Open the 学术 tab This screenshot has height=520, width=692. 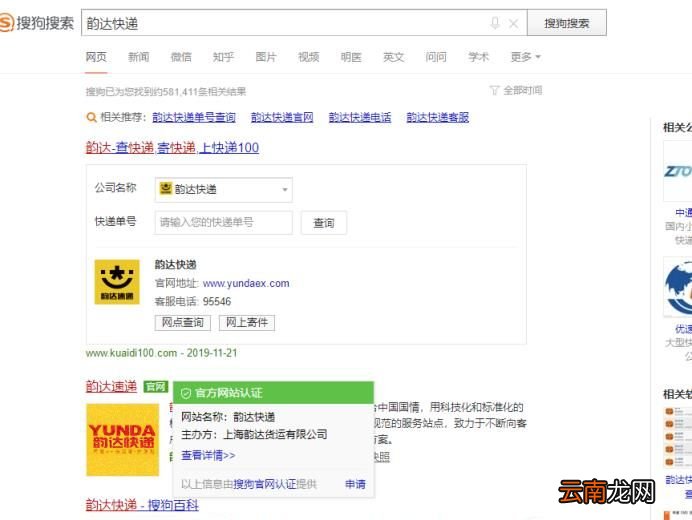tap(478, 57)
